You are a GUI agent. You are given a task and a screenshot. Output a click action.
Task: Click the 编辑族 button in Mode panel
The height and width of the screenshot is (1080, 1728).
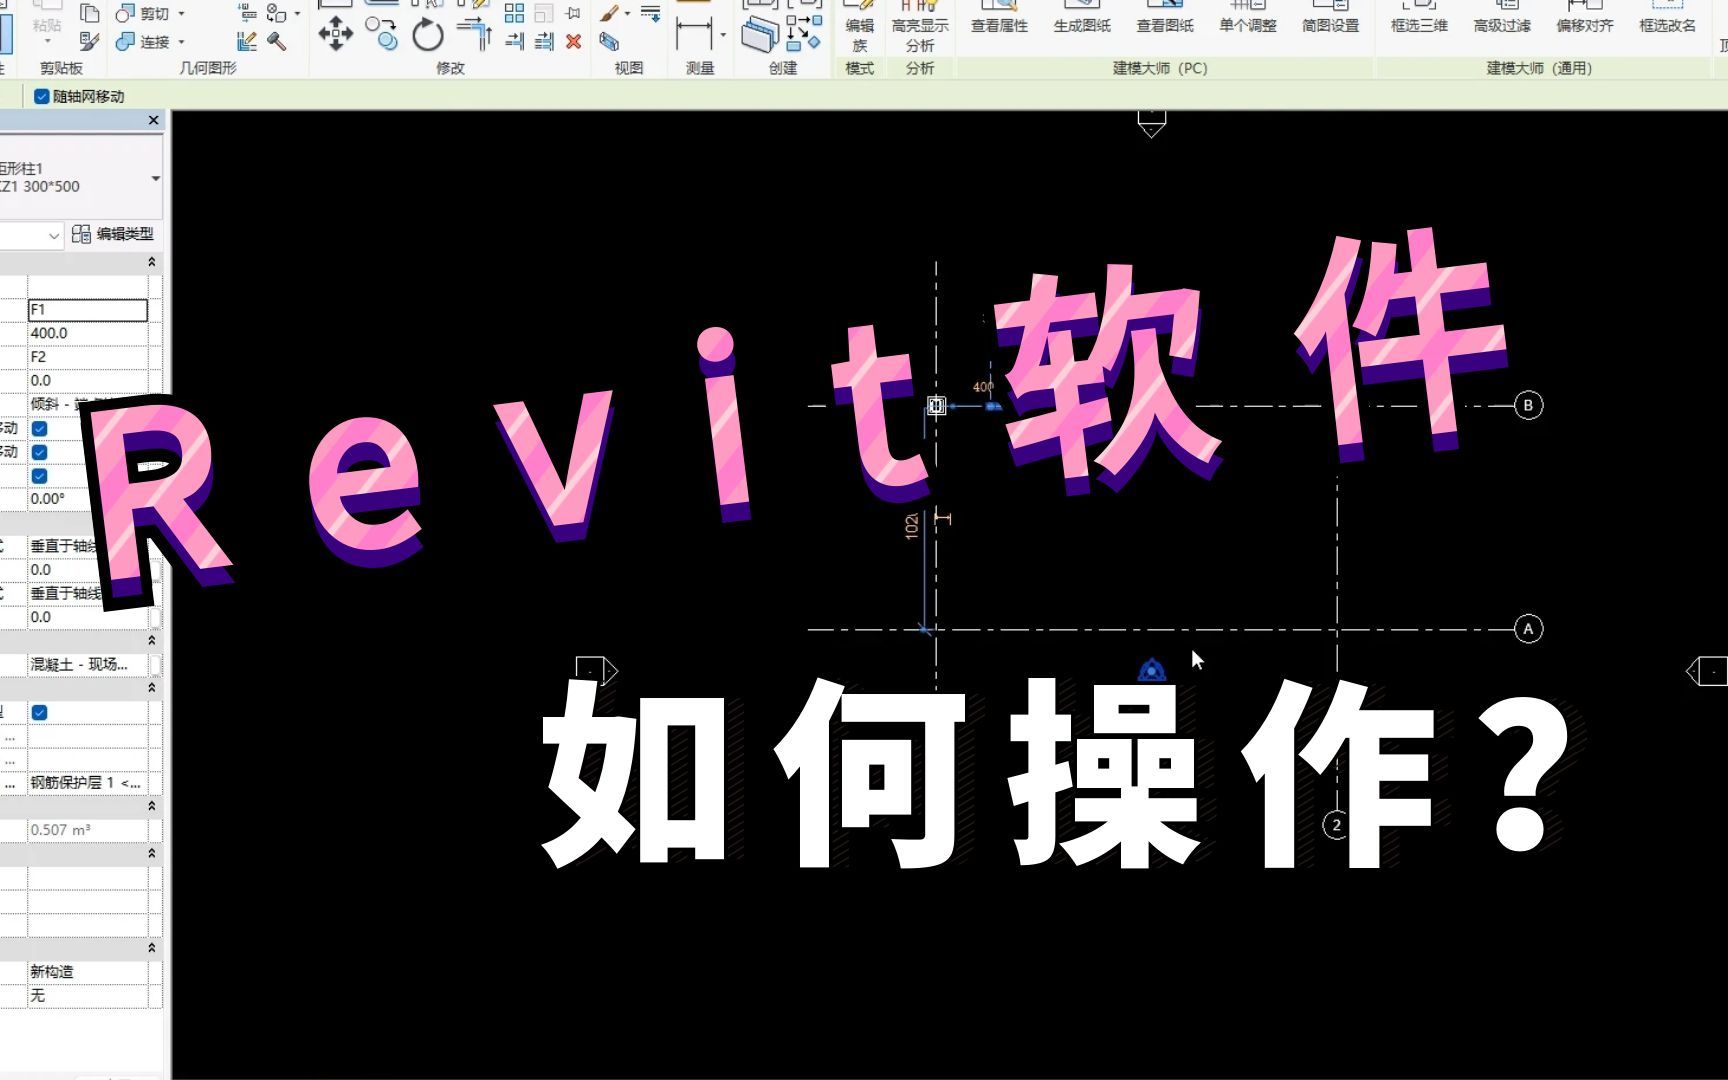pyautogui.click(x=859, y=27)
